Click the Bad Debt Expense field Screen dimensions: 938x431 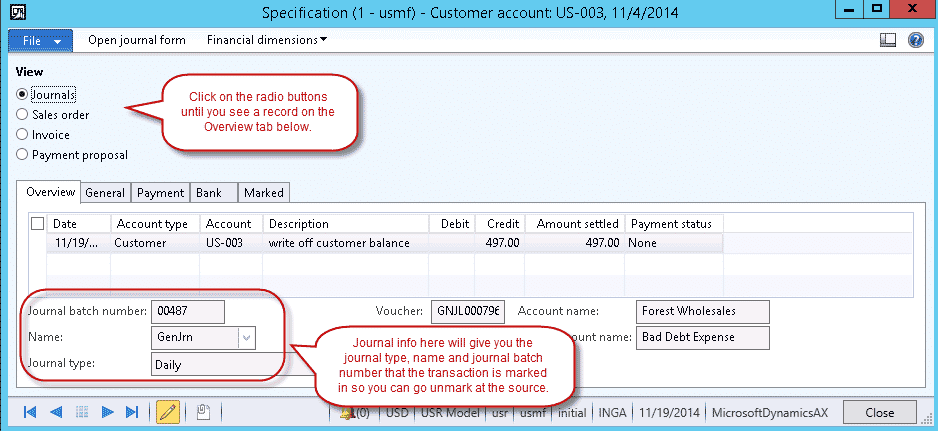click(x=703, y=338)
